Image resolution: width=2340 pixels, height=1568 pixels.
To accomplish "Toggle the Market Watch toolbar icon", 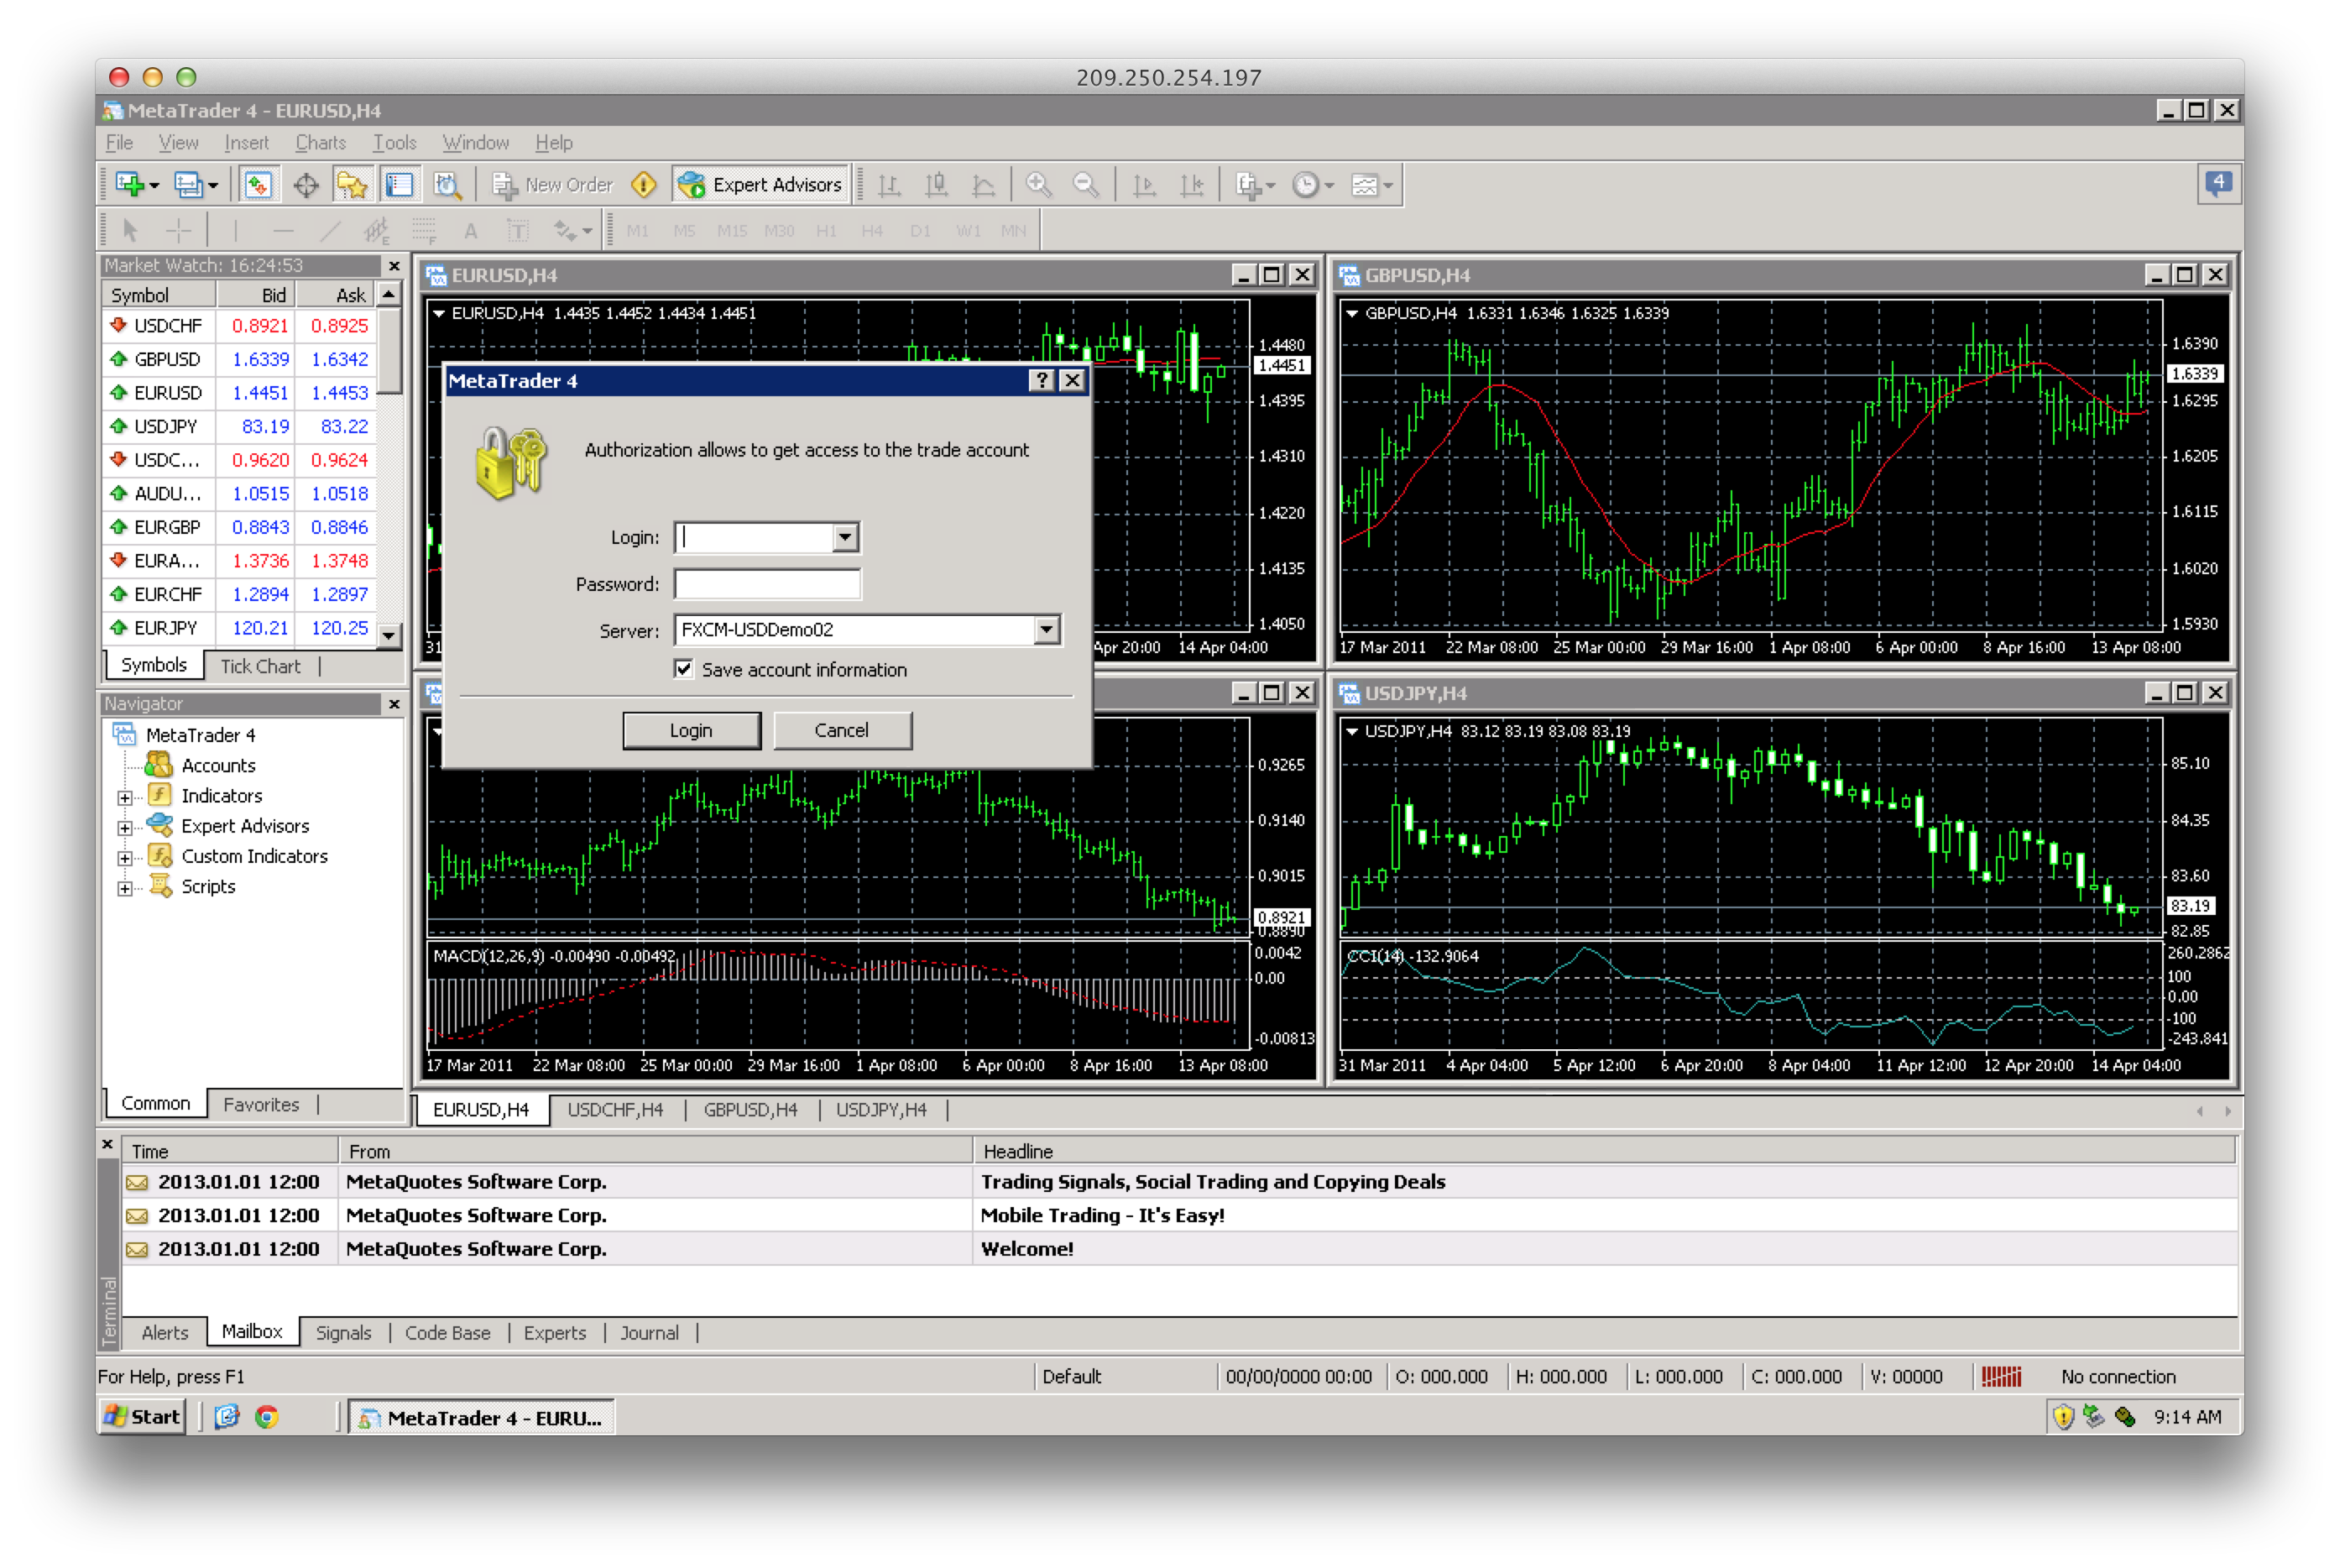I will click(258, 185).
